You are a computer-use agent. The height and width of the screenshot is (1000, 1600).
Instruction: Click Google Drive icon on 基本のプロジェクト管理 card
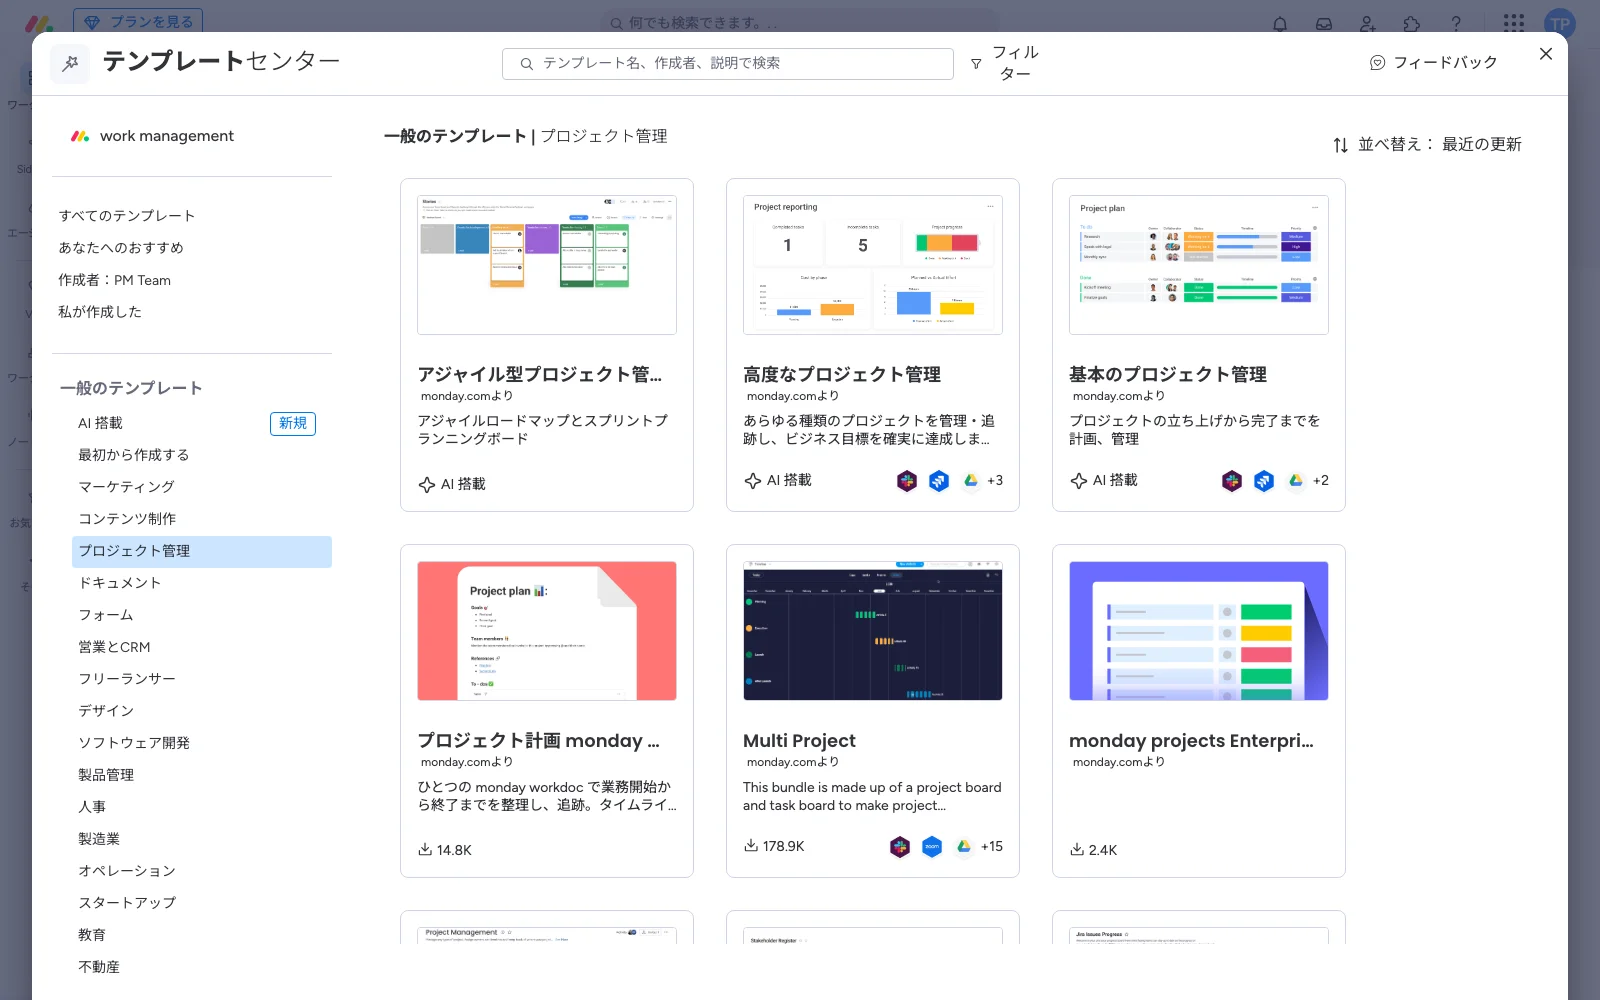pos(1296,481)
